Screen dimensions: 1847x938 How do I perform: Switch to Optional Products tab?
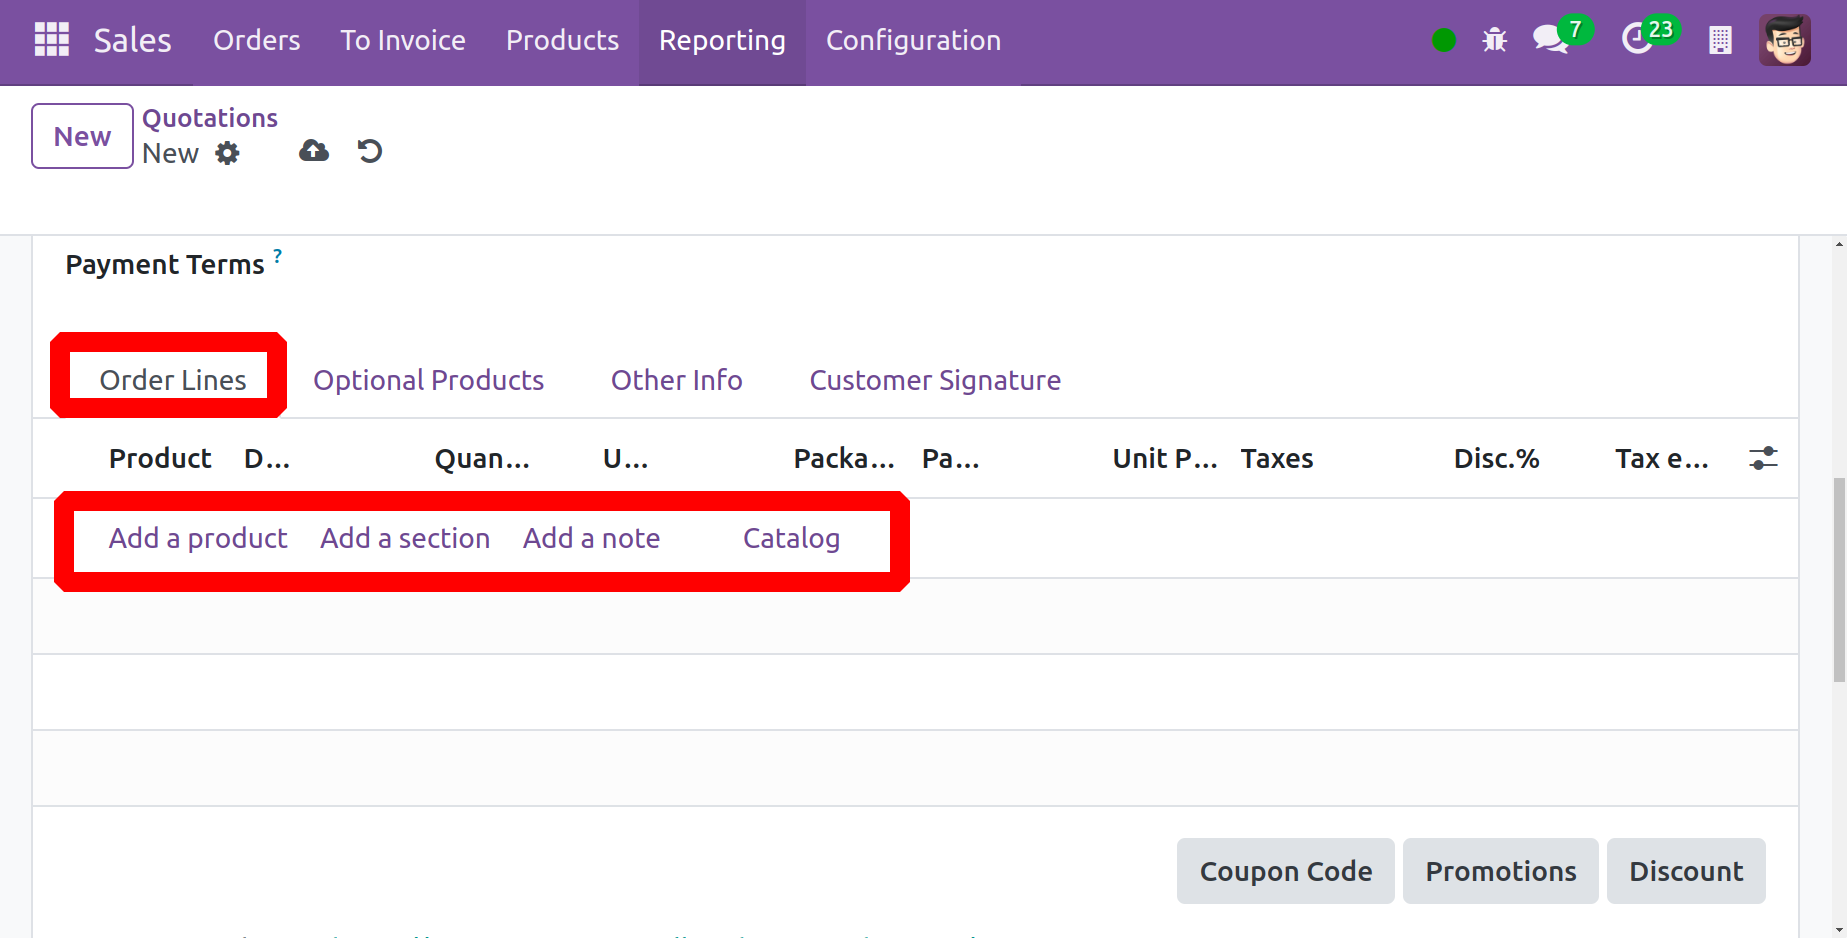pos(428,380)
